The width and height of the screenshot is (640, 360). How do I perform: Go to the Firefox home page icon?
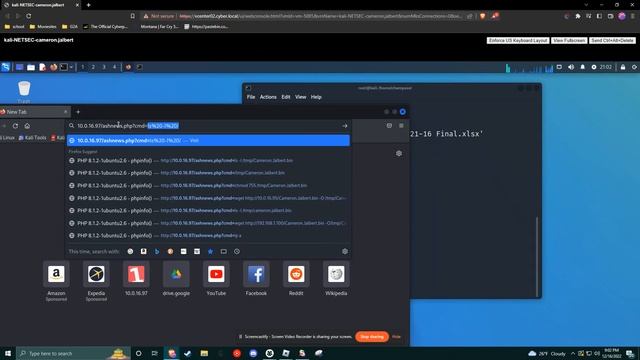(x=27, y=126)
